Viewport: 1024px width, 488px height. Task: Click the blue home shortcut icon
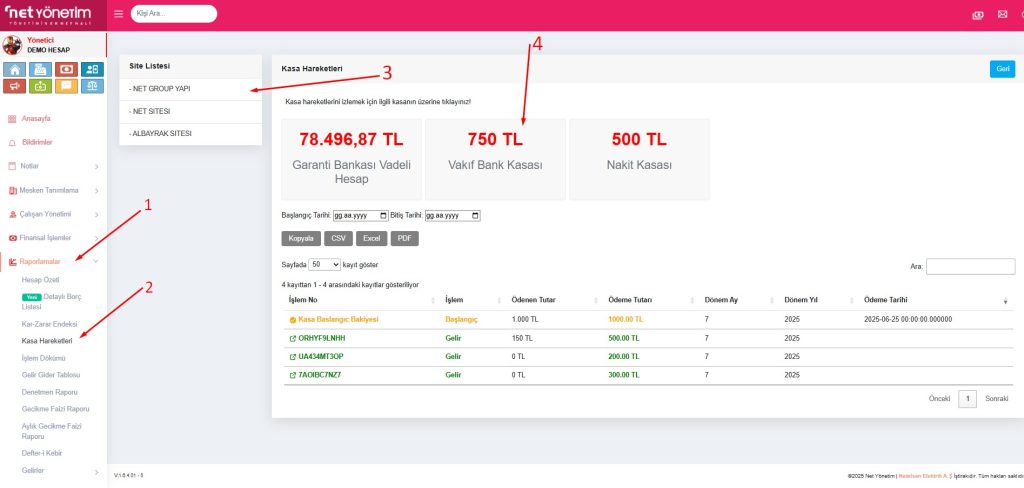coord(15,69)
